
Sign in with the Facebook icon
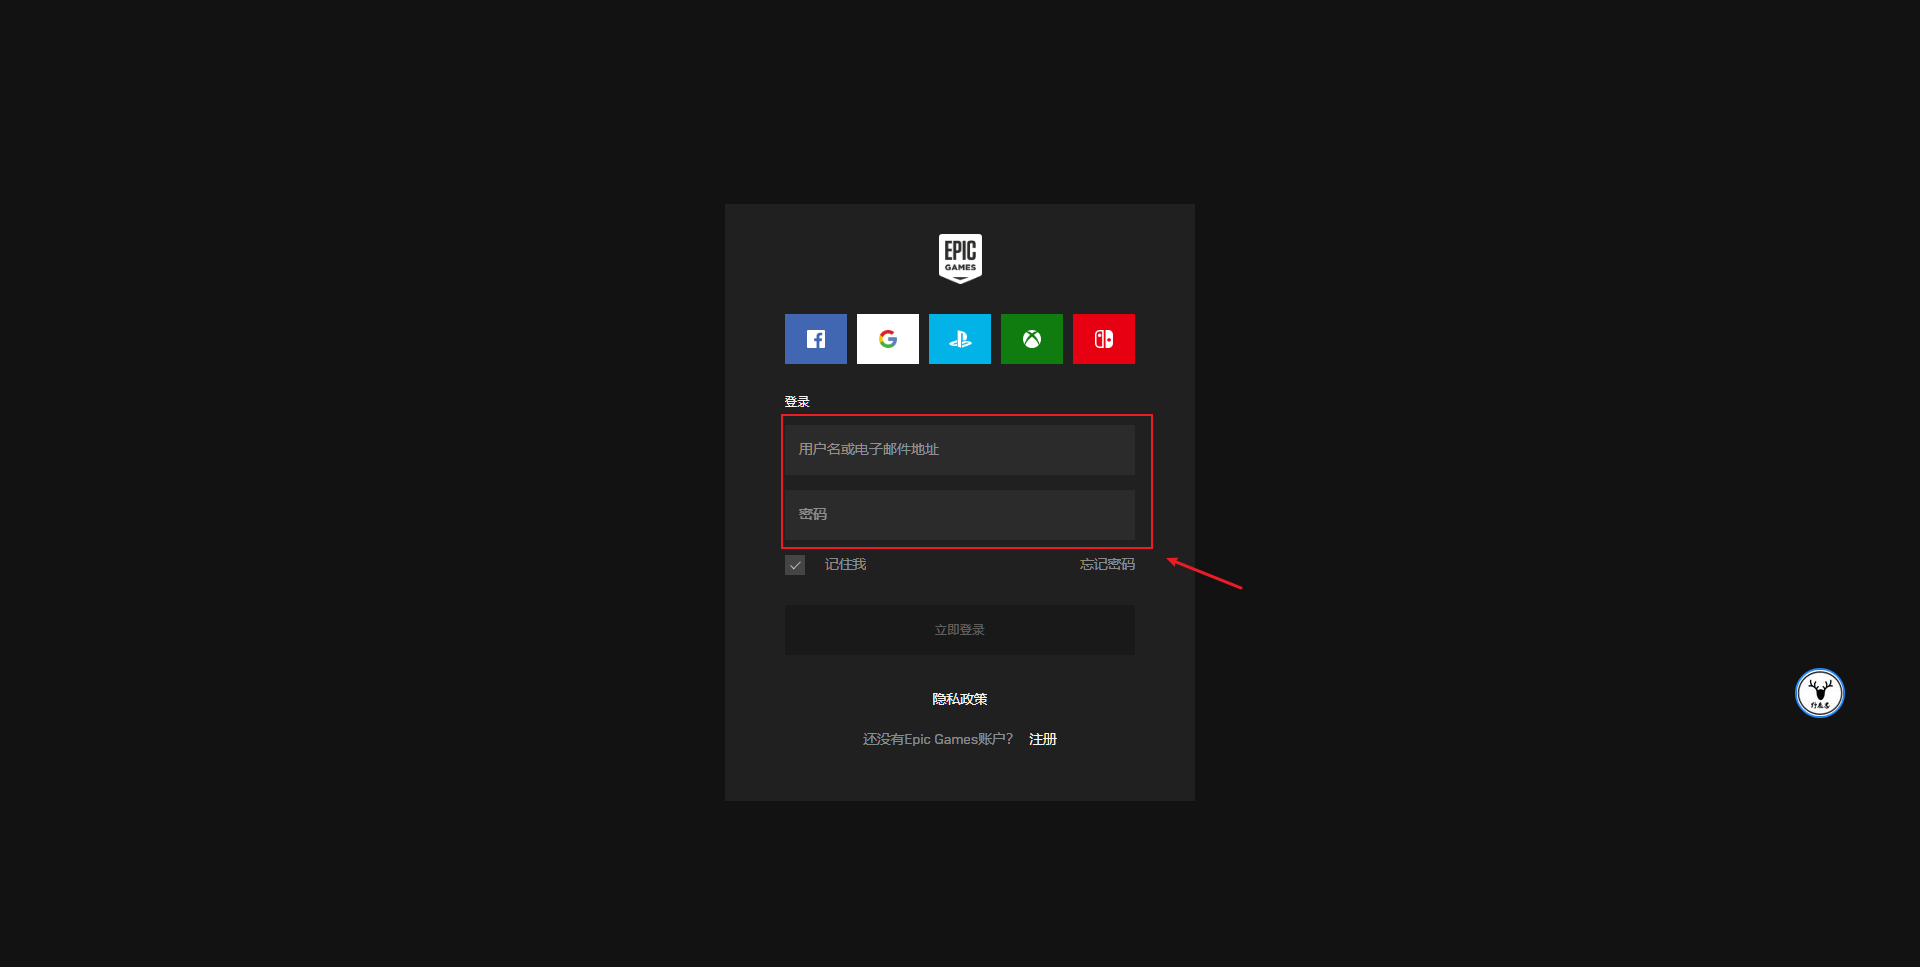816,339
